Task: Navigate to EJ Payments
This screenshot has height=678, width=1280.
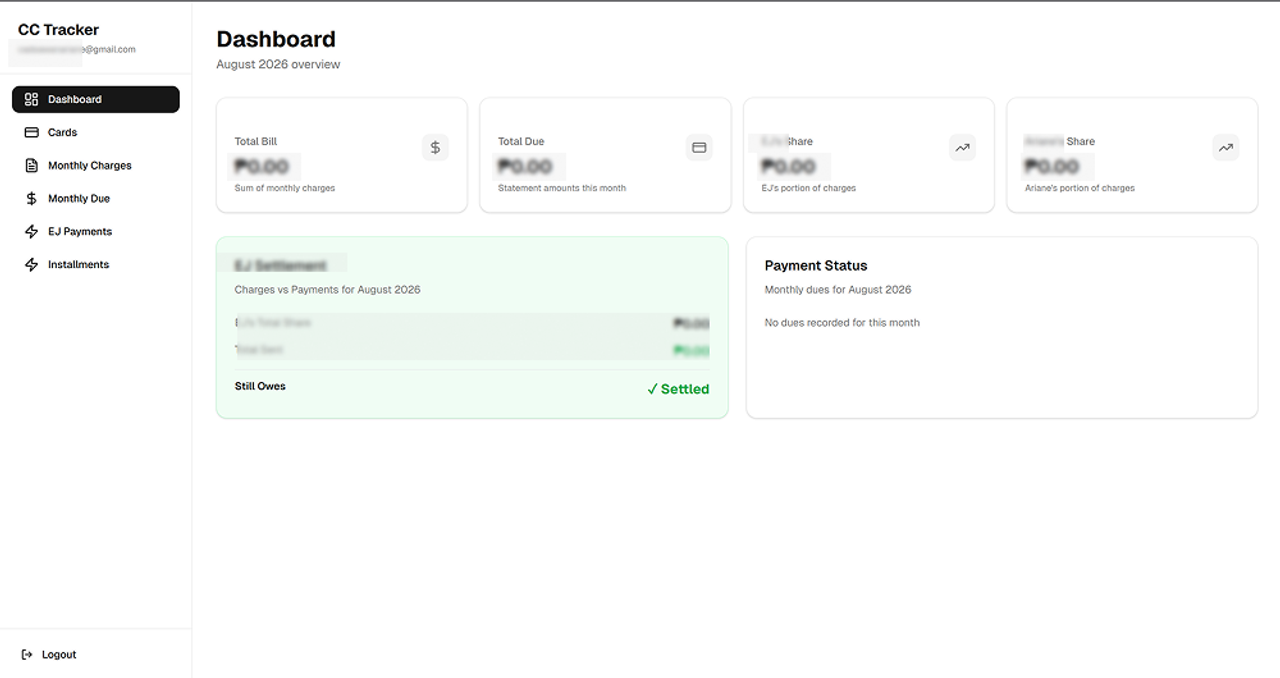Action: click(x=96, y=231)
